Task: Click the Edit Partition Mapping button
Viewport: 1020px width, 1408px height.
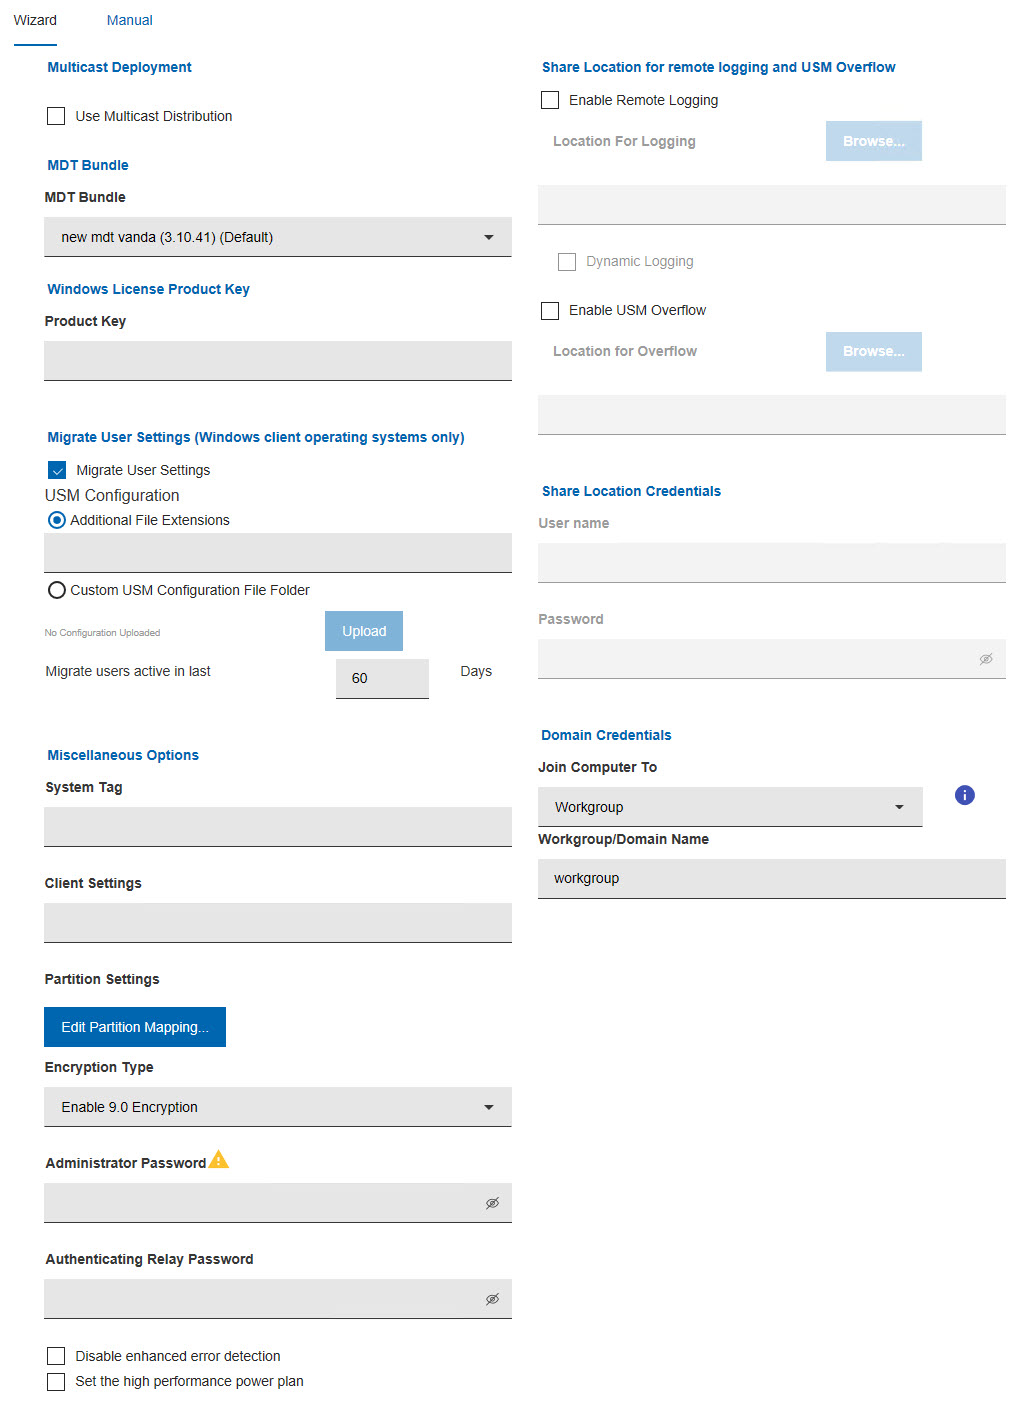Action: [x=135, y=1027]
